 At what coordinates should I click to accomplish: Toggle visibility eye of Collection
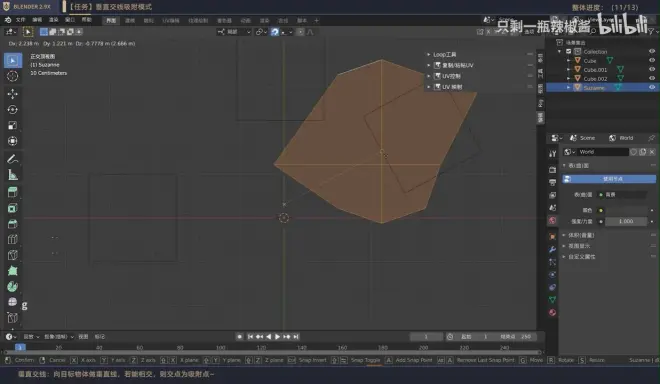[x=652, y=51]
